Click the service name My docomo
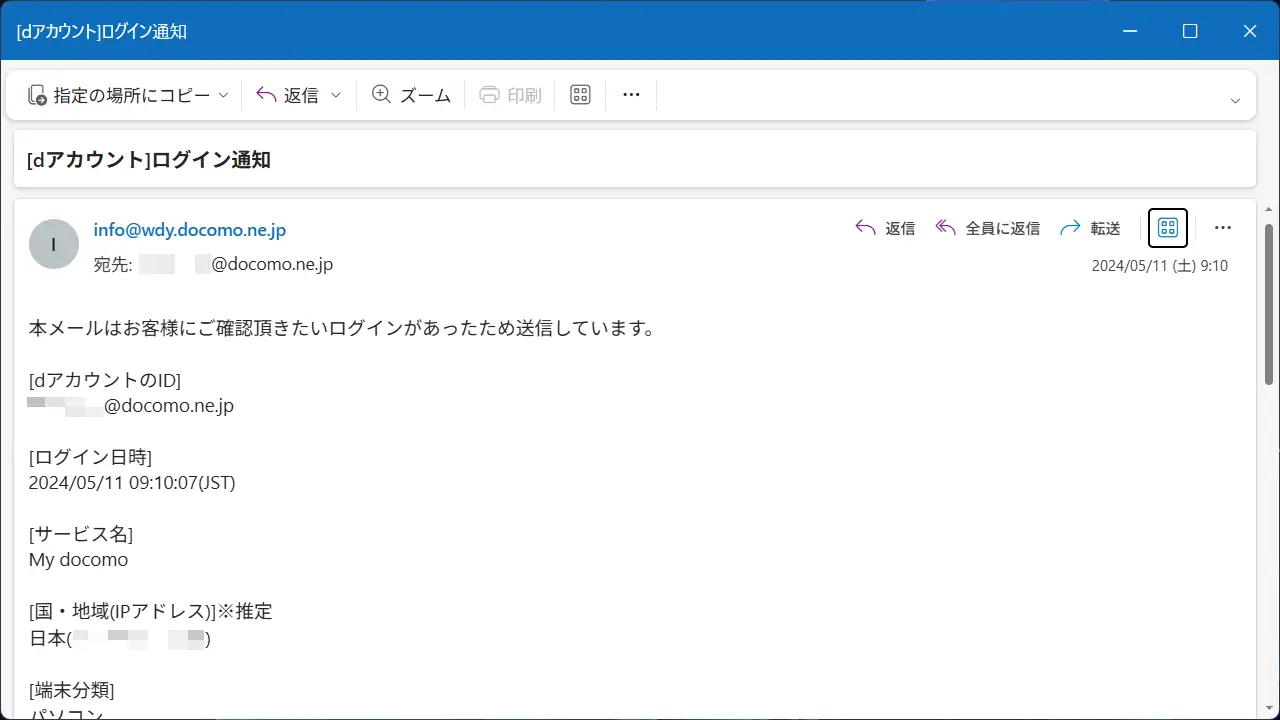The image size is (1280, 720). (x=79, y=560)
